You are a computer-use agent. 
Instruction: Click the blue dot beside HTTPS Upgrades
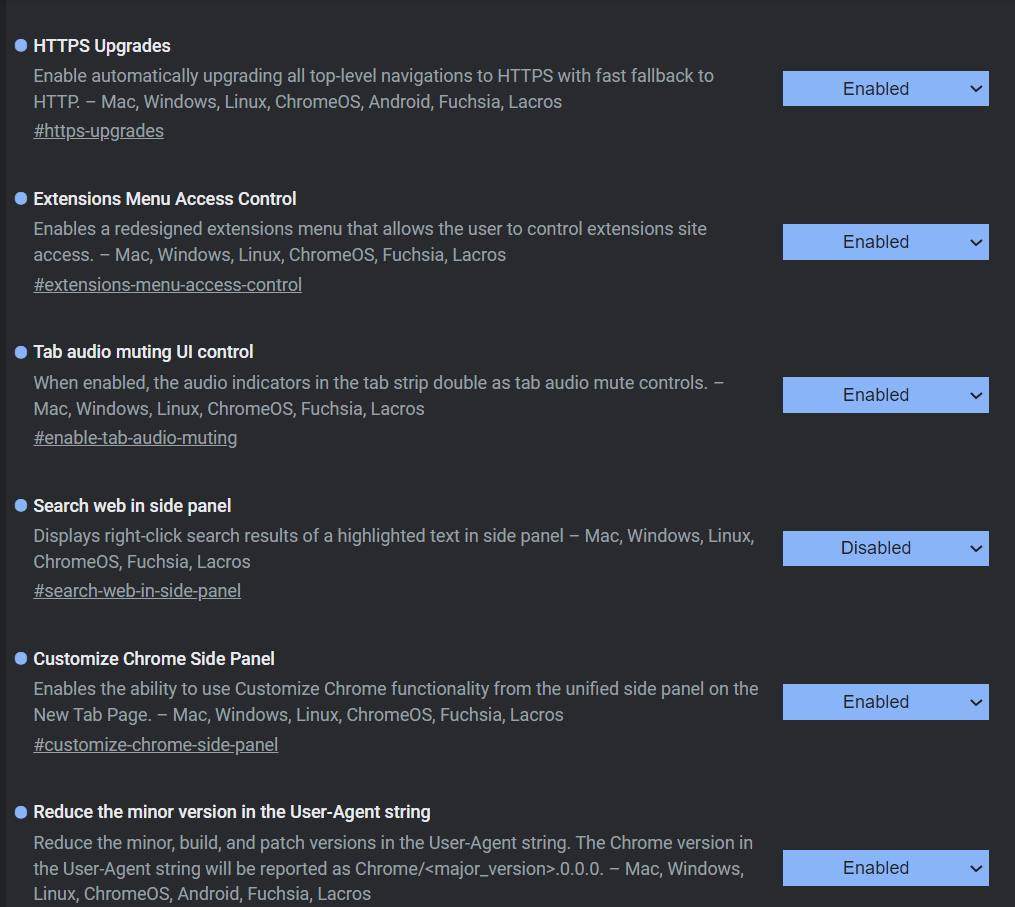click(x=21, y=46)
